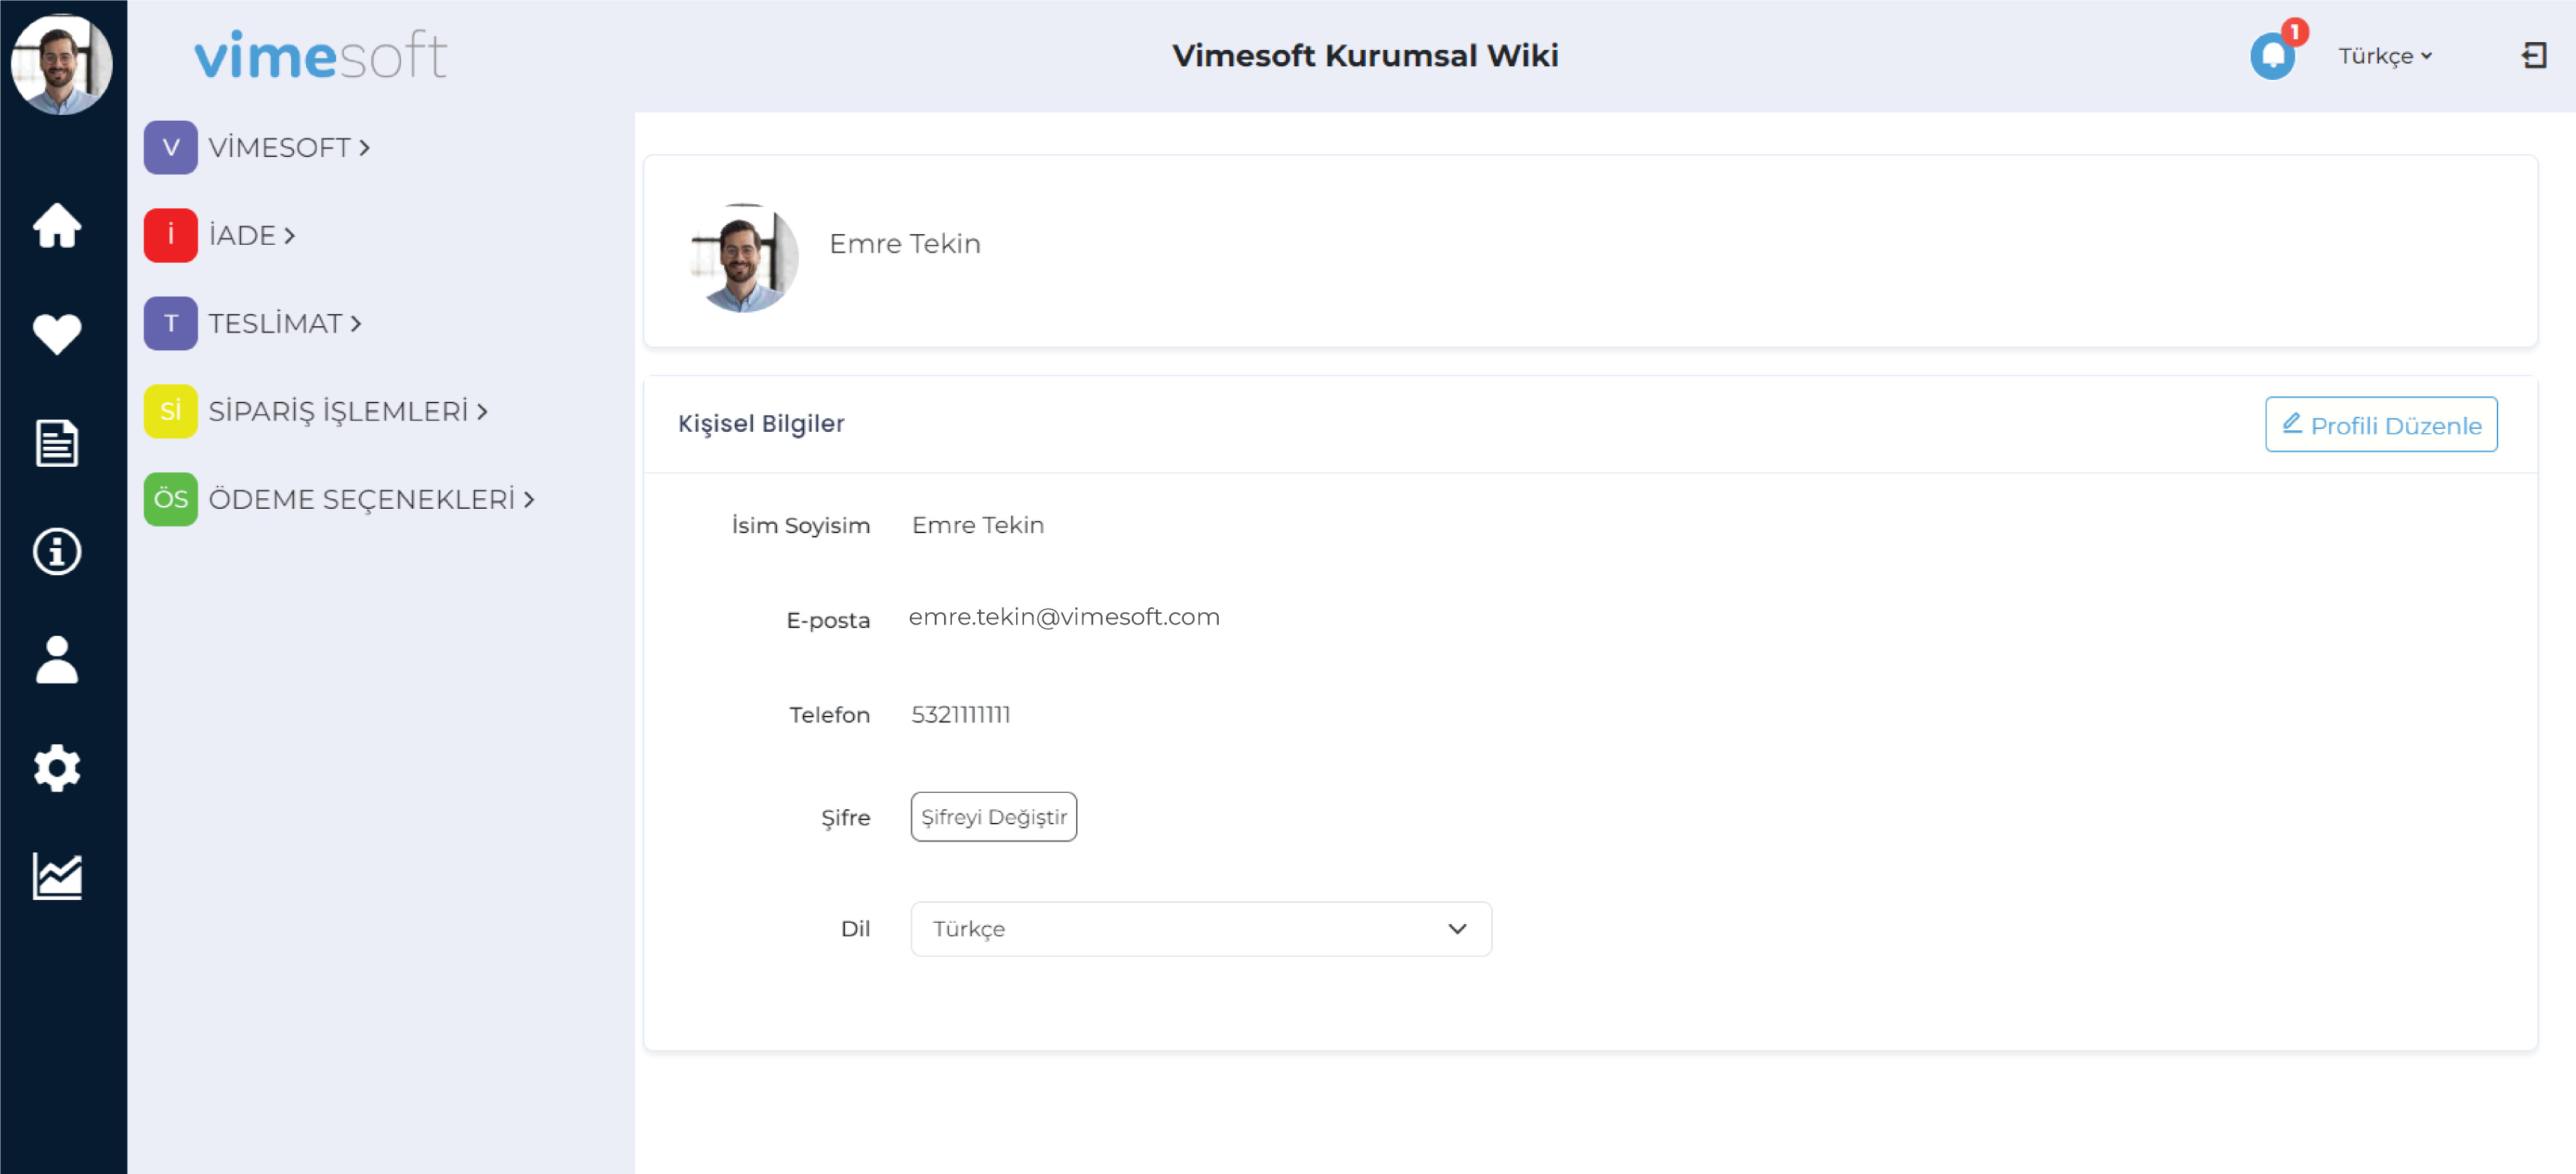
Task: Click the phone number 5321111111
Action: [x=960, y=714]
